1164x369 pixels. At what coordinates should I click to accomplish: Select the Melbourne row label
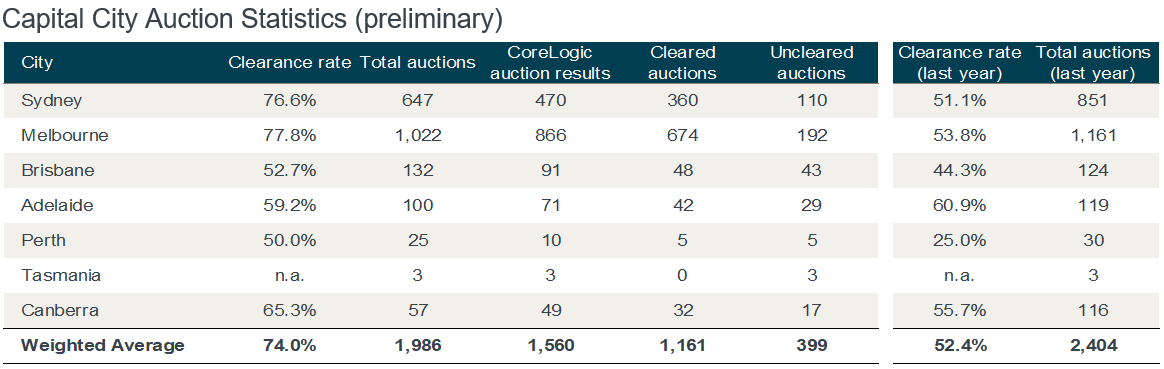(65, 136)
